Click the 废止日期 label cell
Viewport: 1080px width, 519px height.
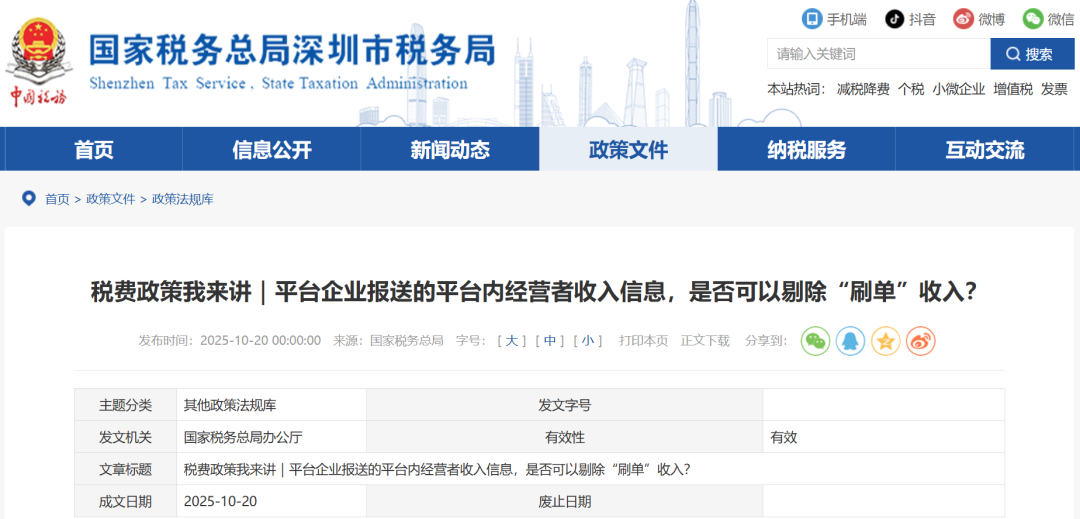tap(564, 501)
